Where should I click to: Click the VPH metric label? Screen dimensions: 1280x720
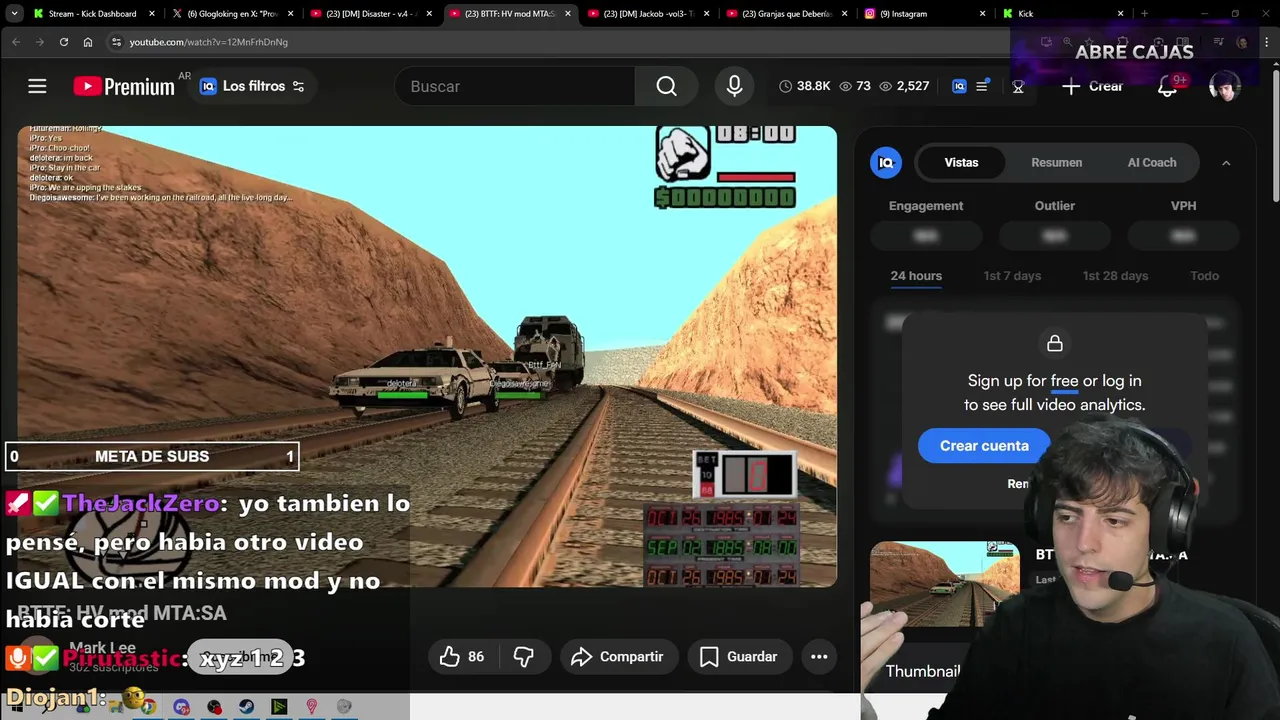1183,206
